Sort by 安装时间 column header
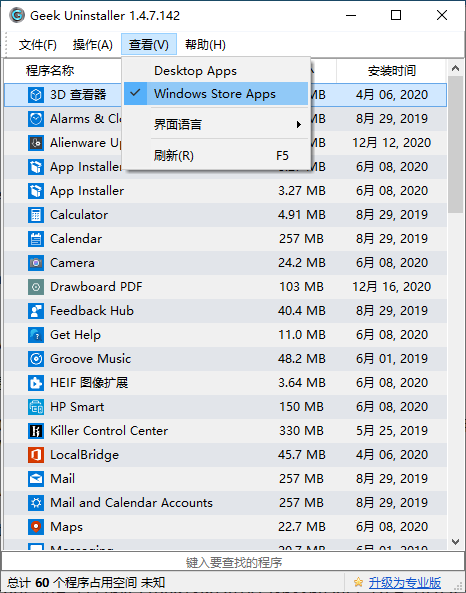 (391, 71)
